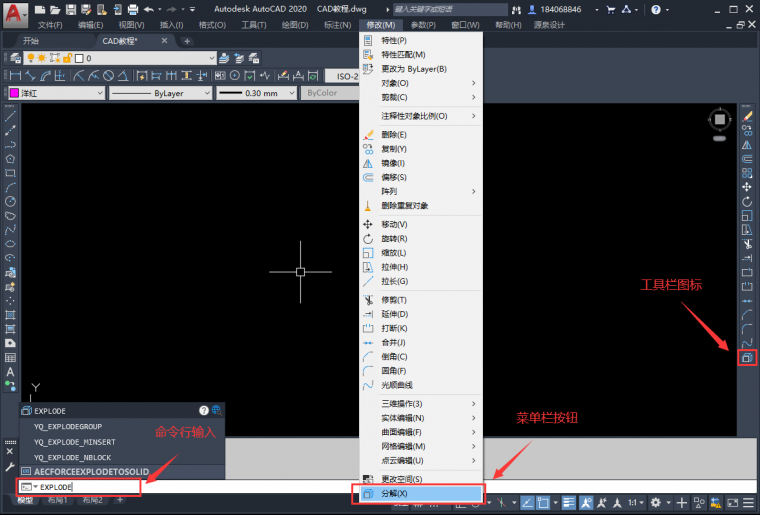Screen dimensions: 760x515
Task: Click the Clean Screen icon in status bar
Action: click(x=733, y=503)
